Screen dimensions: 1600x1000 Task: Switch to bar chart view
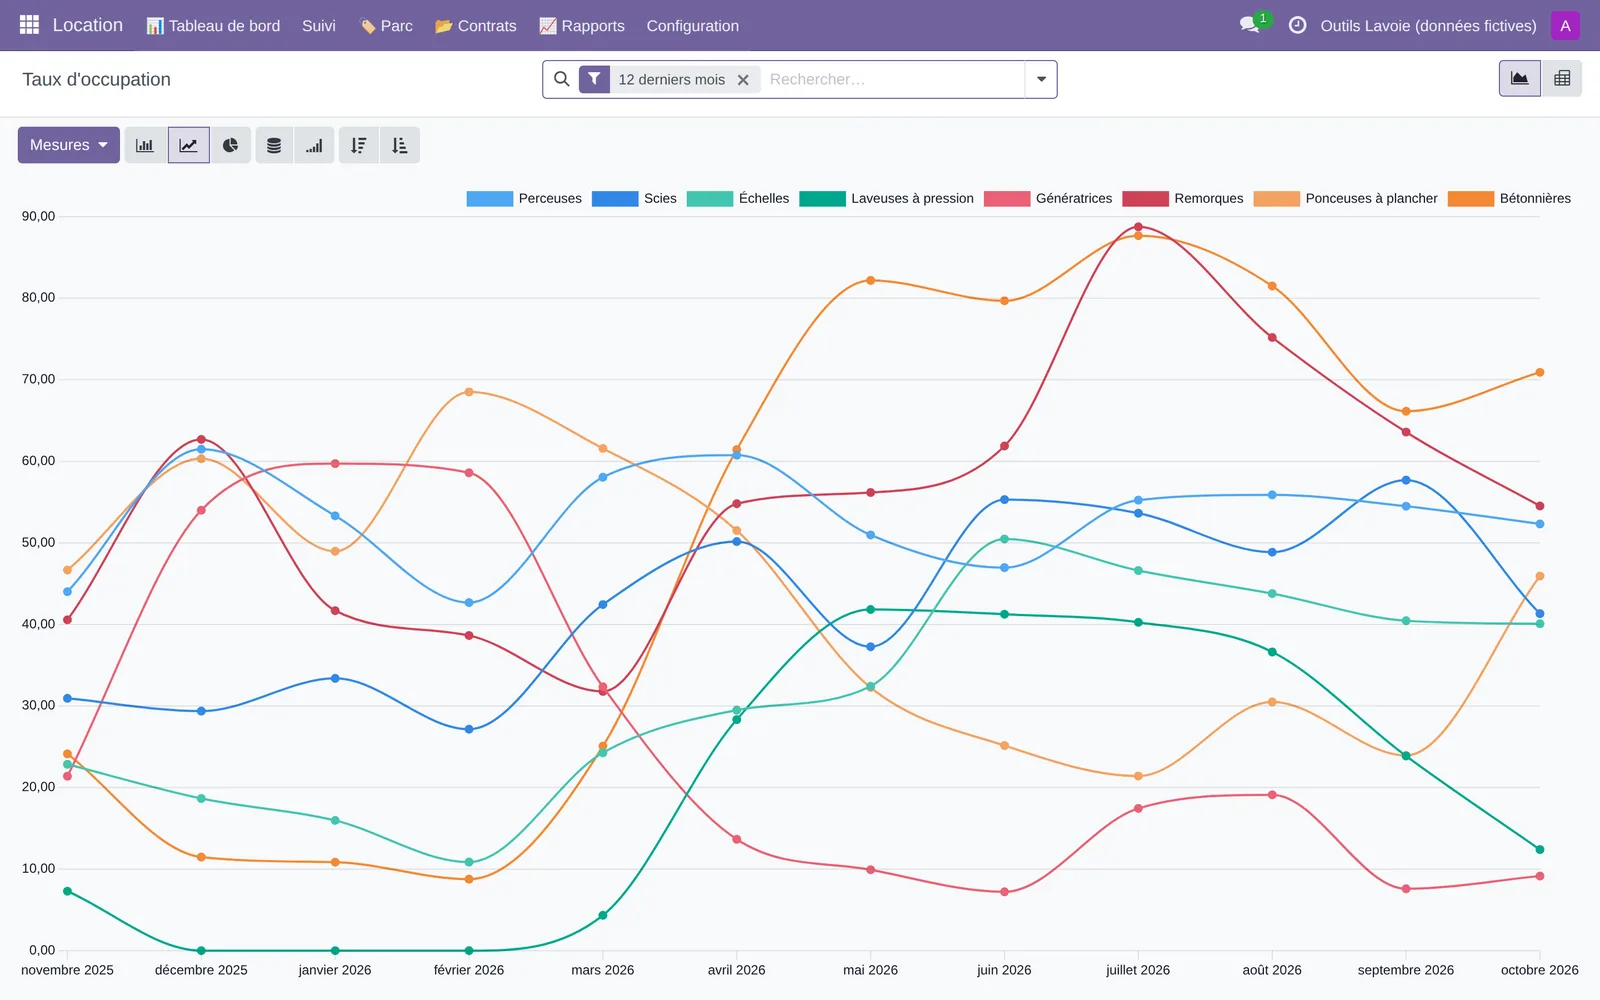click(145, 145)
